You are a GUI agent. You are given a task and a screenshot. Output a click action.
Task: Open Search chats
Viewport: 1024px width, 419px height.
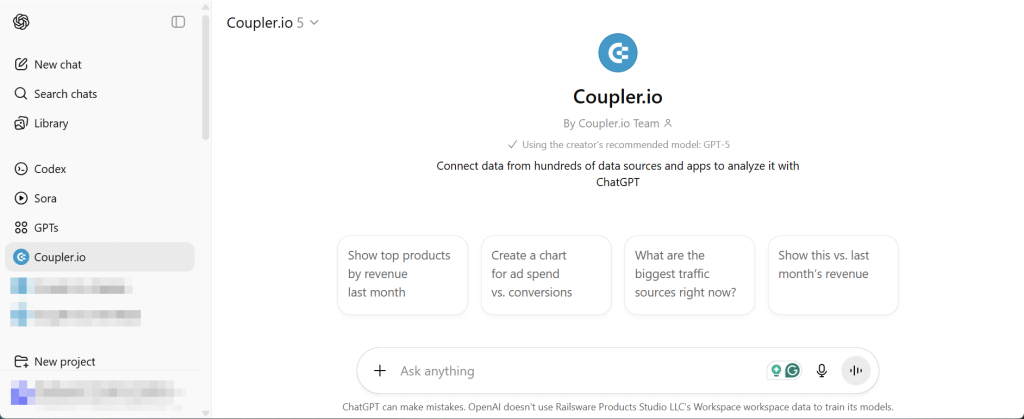pyautogui.click(x=64, y=94)
